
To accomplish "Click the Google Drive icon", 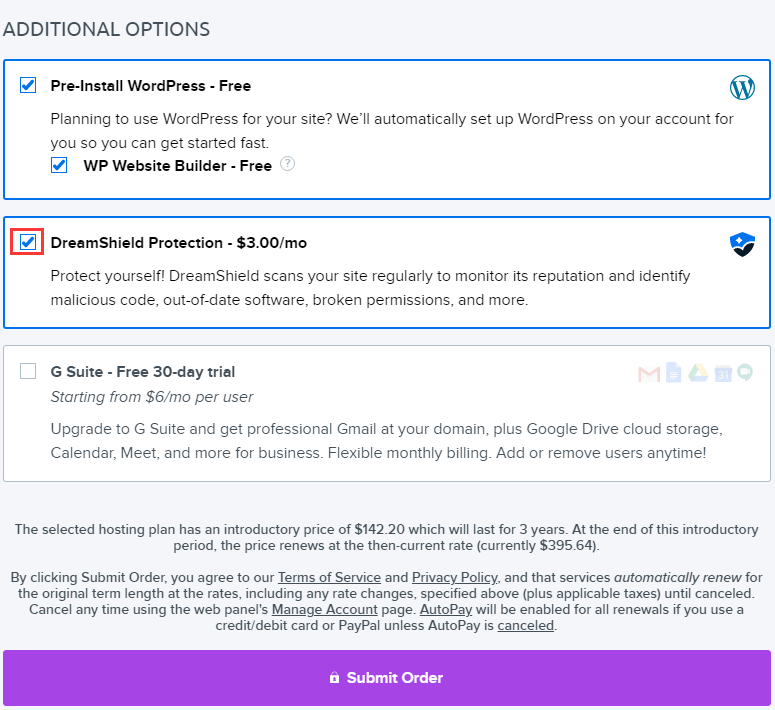I will pyautogui.click(x=698, y=373).
